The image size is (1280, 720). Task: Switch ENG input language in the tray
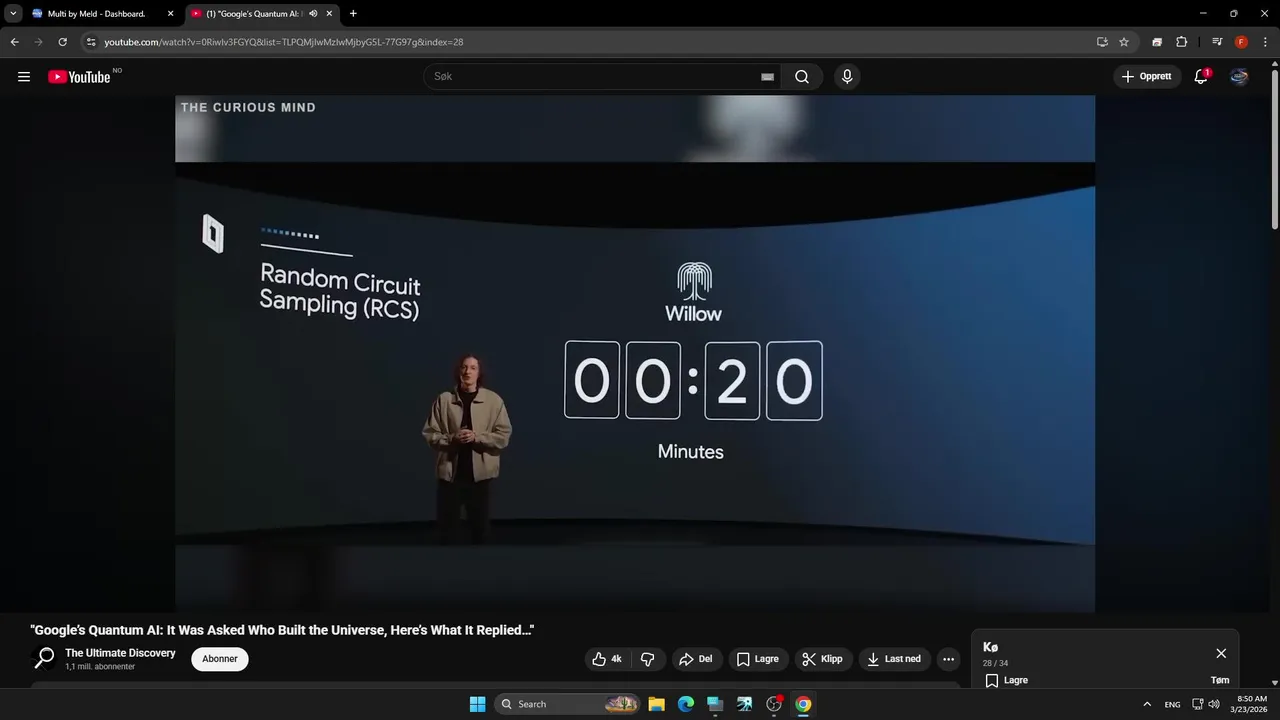point(1172,704)
